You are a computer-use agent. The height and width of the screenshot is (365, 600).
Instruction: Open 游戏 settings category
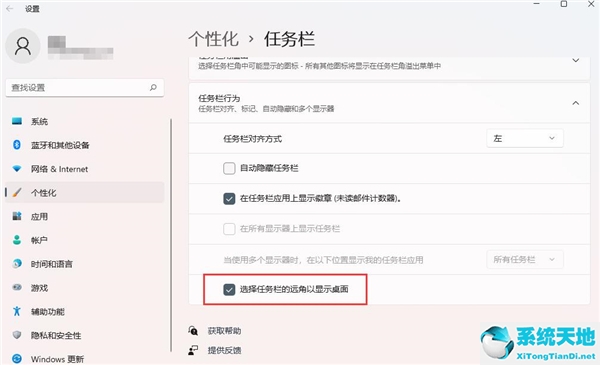click(85, 287)
